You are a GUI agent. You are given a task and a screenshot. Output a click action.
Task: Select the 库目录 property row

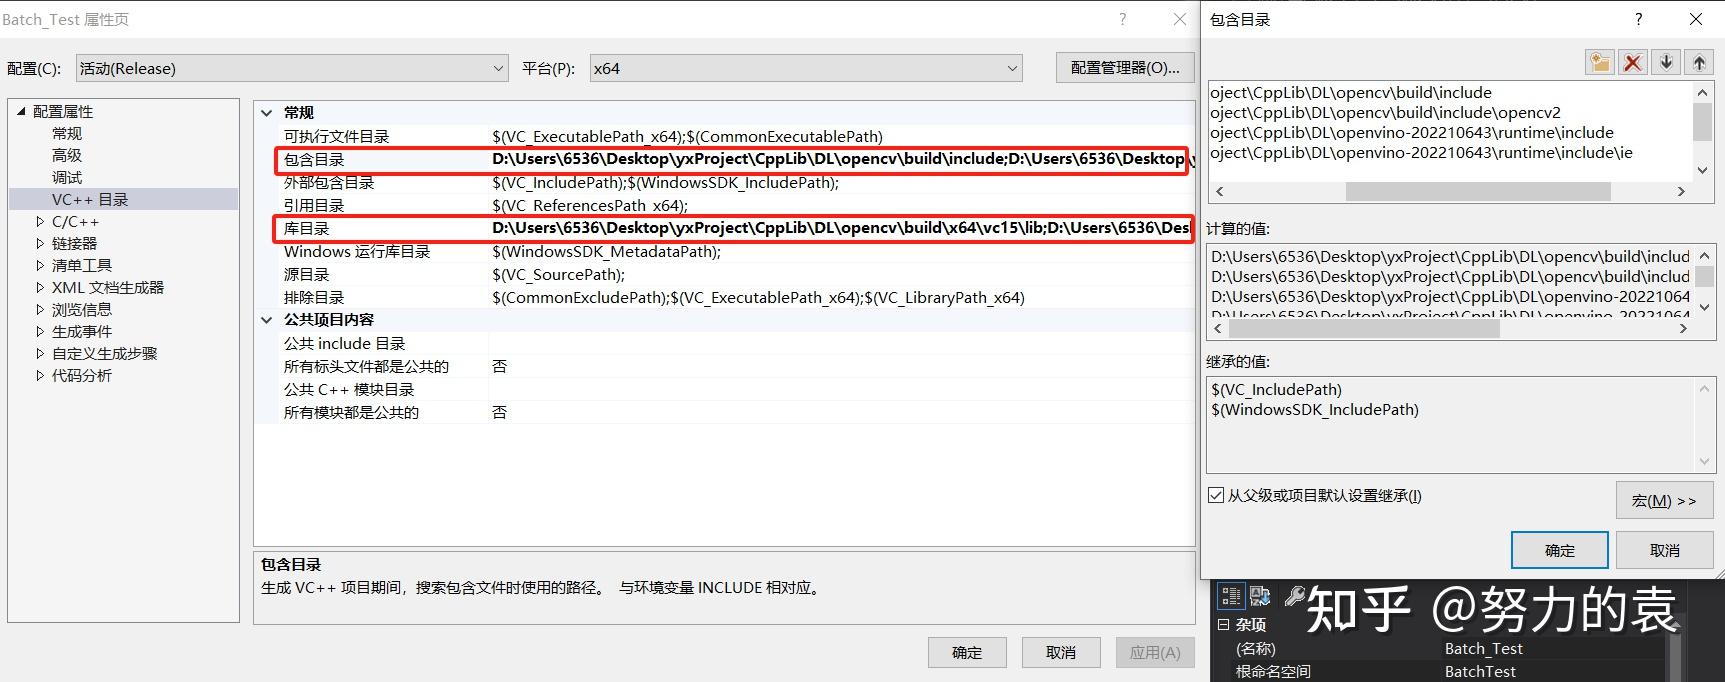[733, 228]
